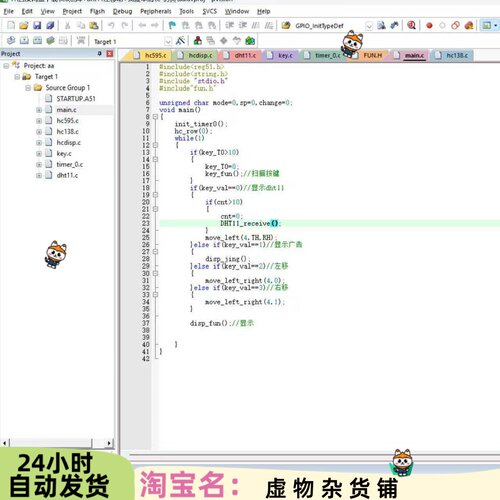Screen dimensions: 500x500
Task: Open the Debug menu
Action: 122,11
